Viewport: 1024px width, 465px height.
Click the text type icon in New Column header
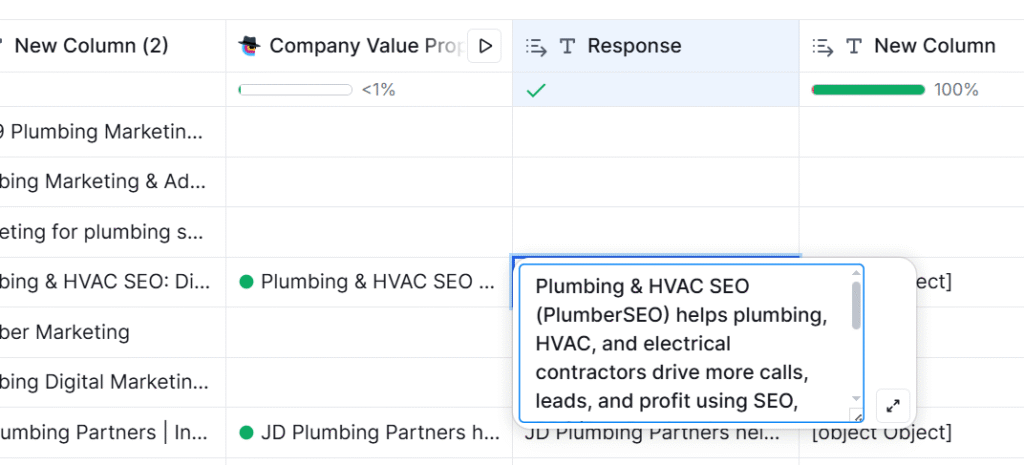click(x=854, y=46)
